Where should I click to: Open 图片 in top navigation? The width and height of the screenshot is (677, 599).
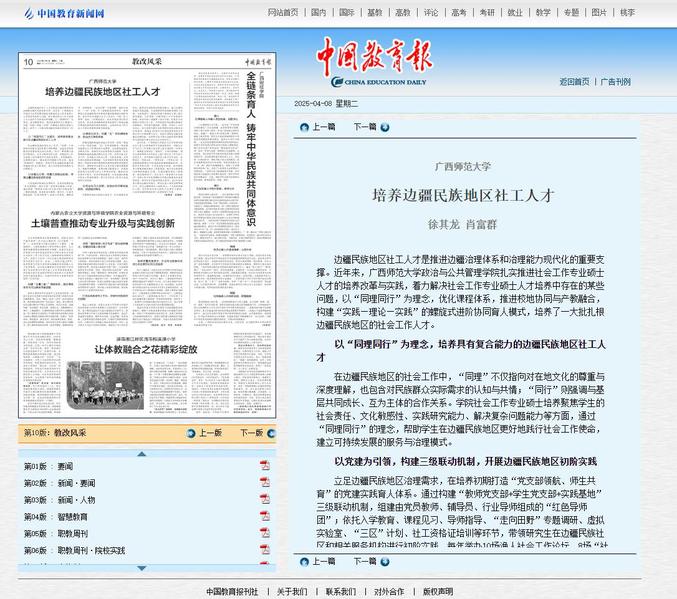coord(599,13)
